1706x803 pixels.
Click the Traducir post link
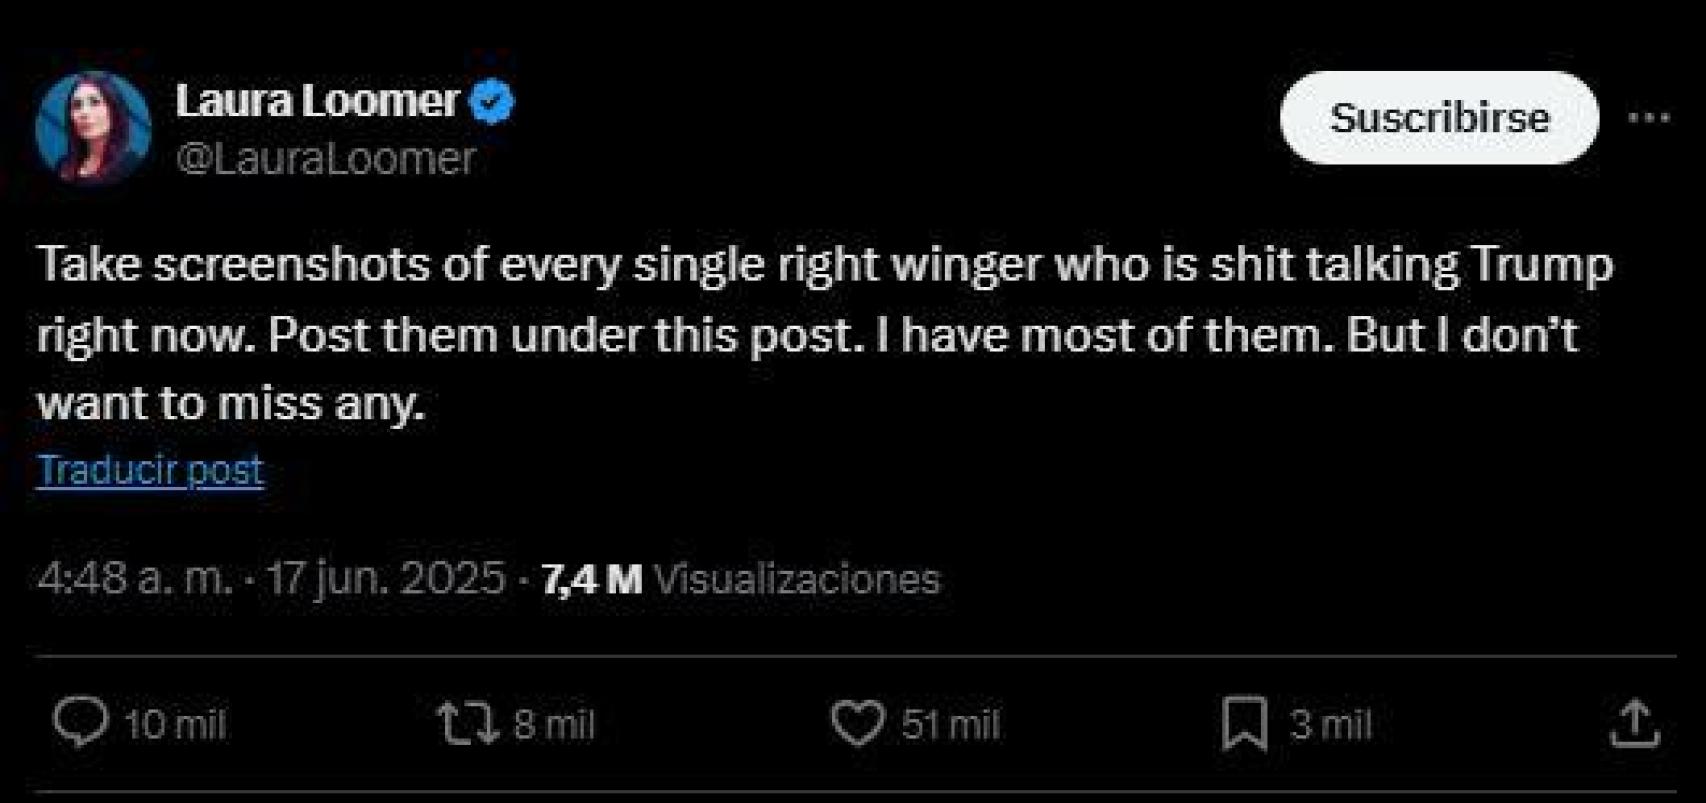148,470
